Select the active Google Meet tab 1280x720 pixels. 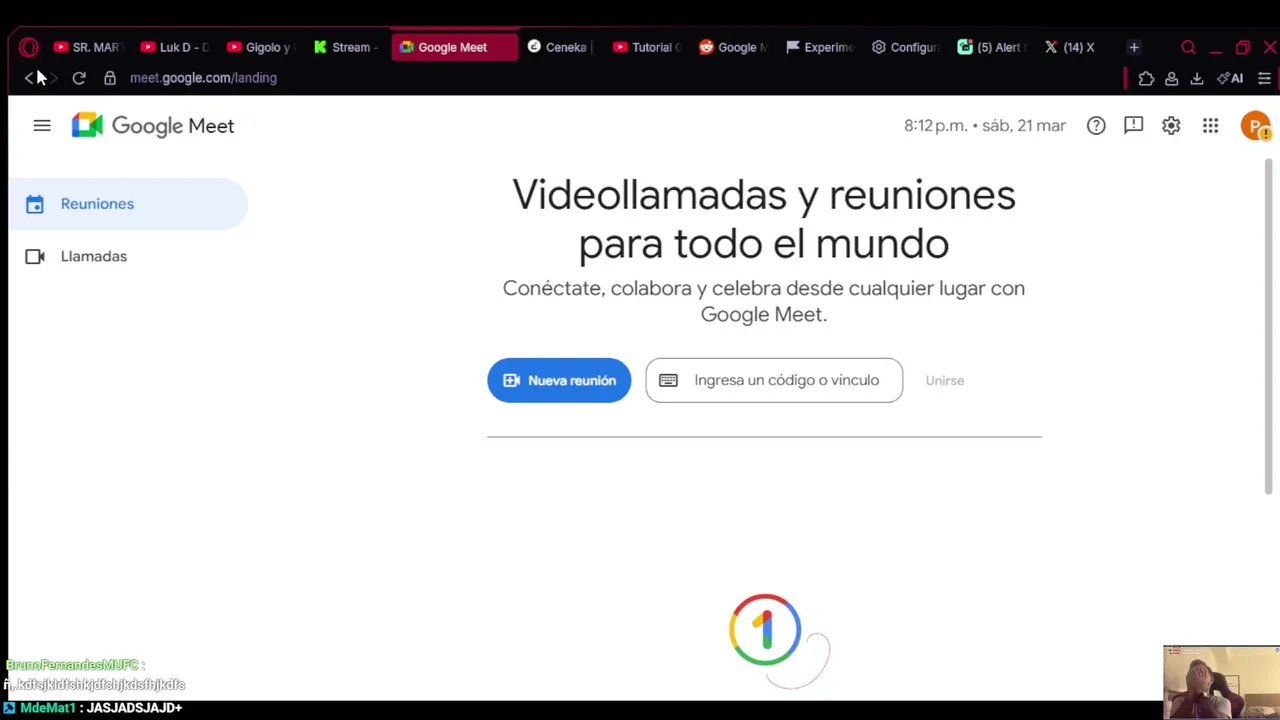[x=455, y=47]
